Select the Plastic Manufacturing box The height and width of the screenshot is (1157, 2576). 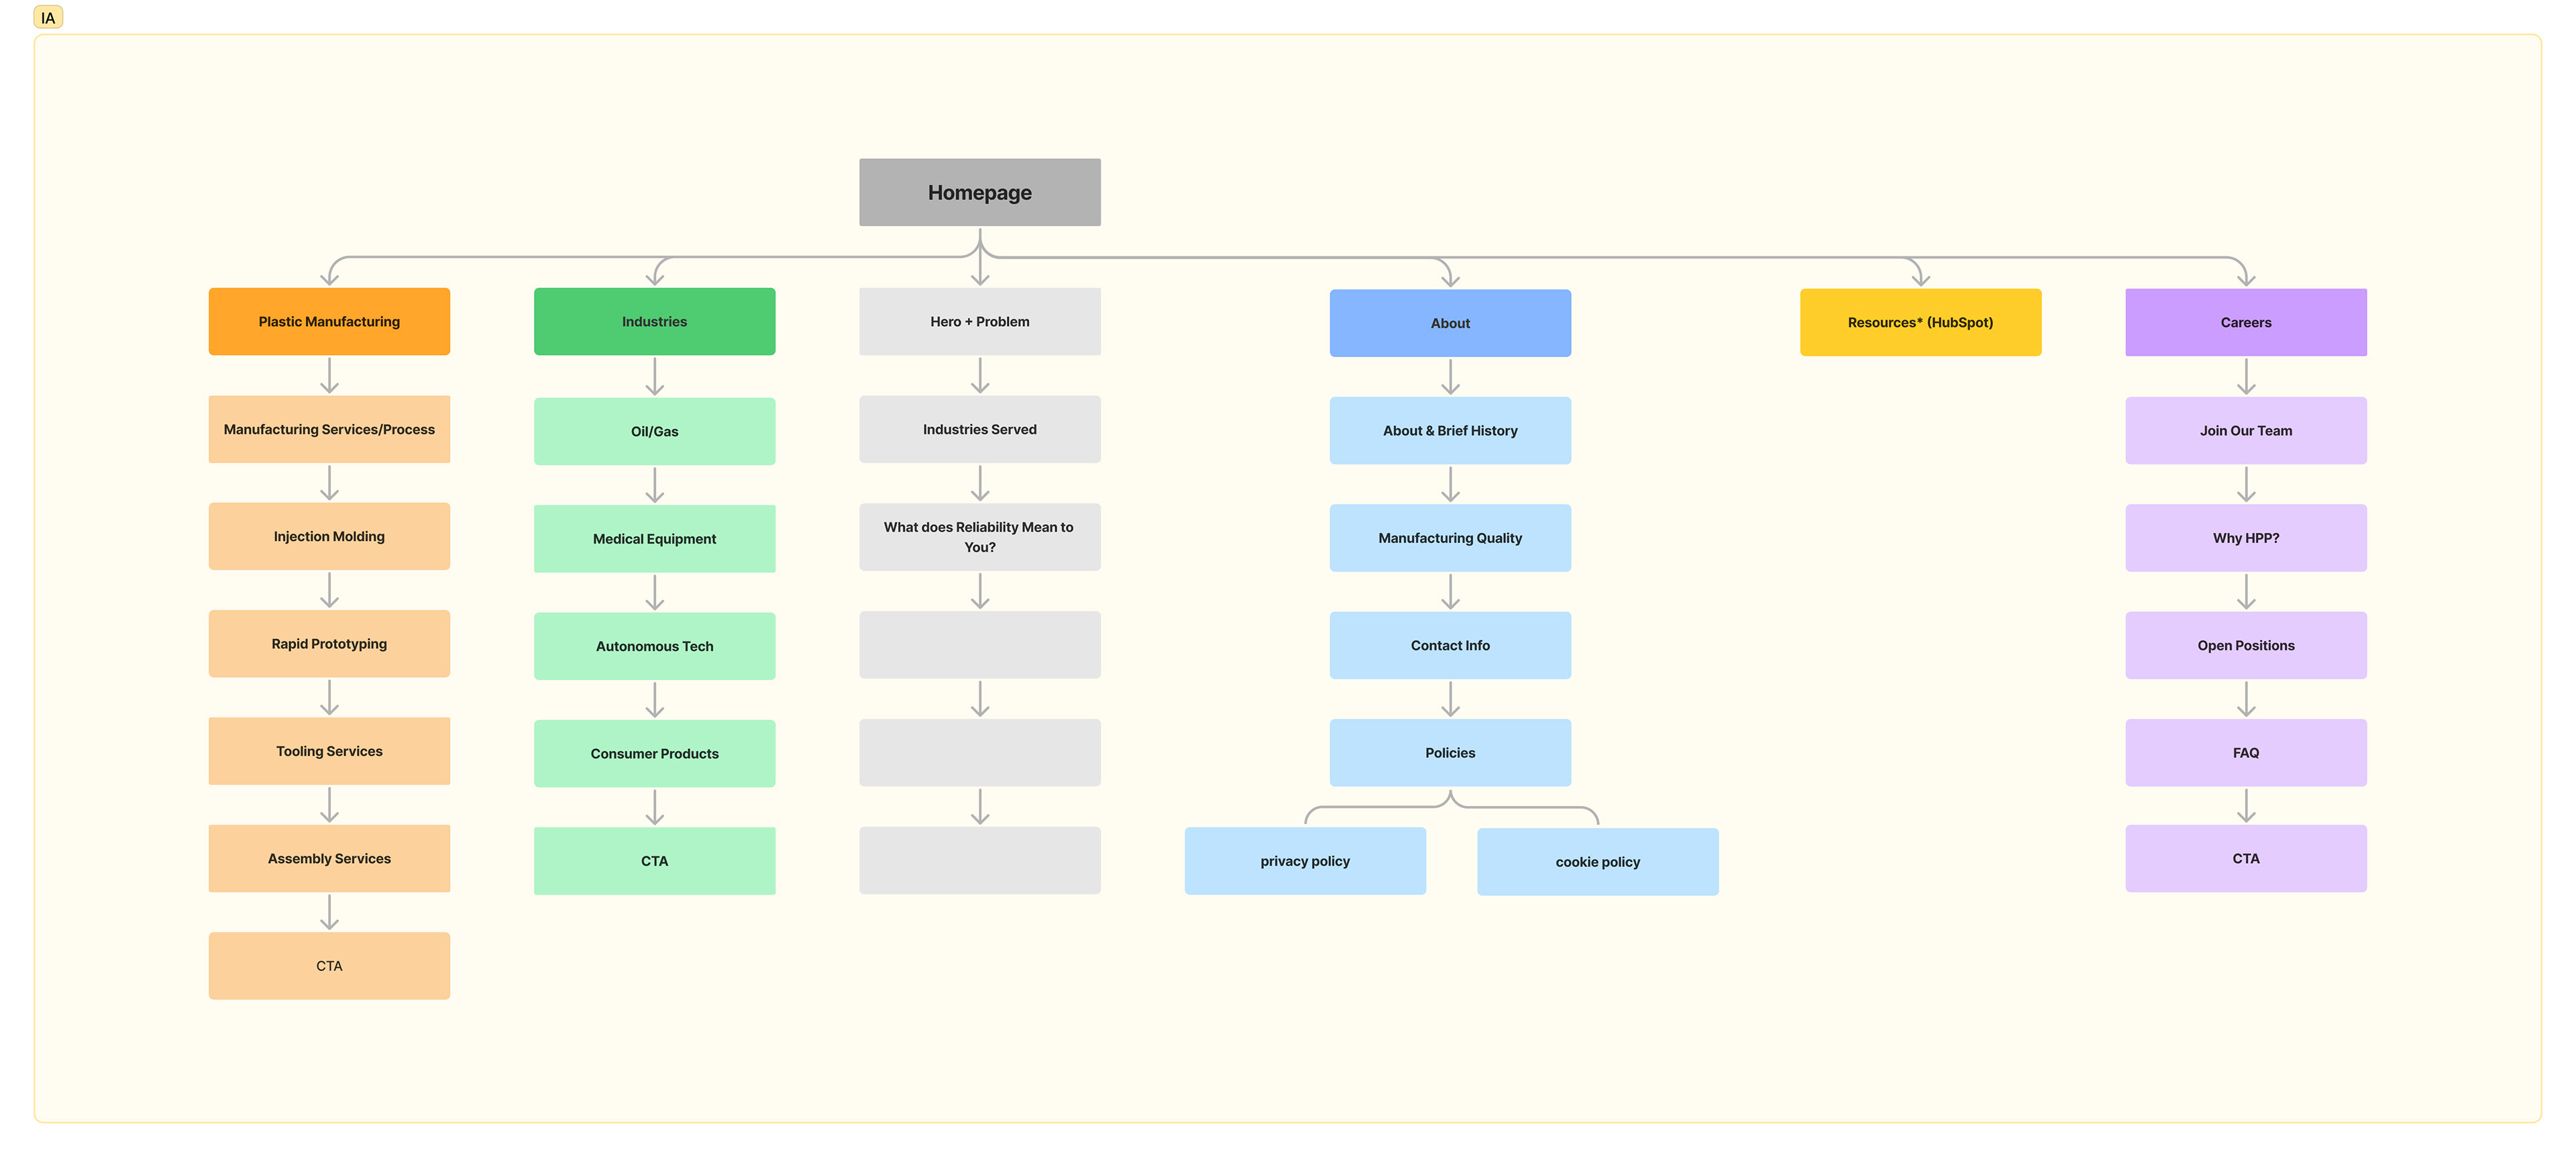point(329,321)
